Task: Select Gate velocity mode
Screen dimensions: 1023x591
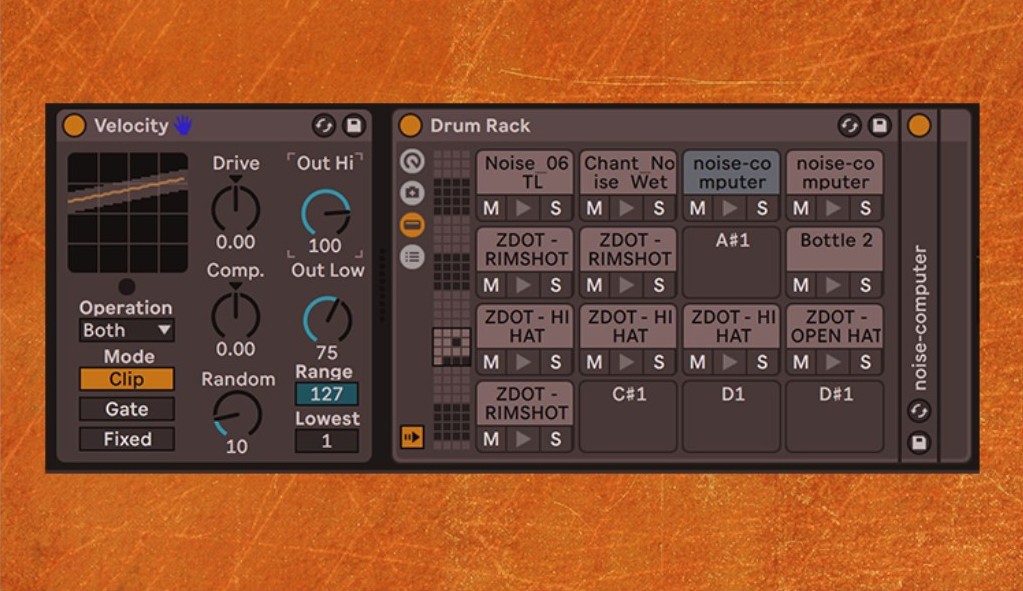Action: tap(127, 410)
